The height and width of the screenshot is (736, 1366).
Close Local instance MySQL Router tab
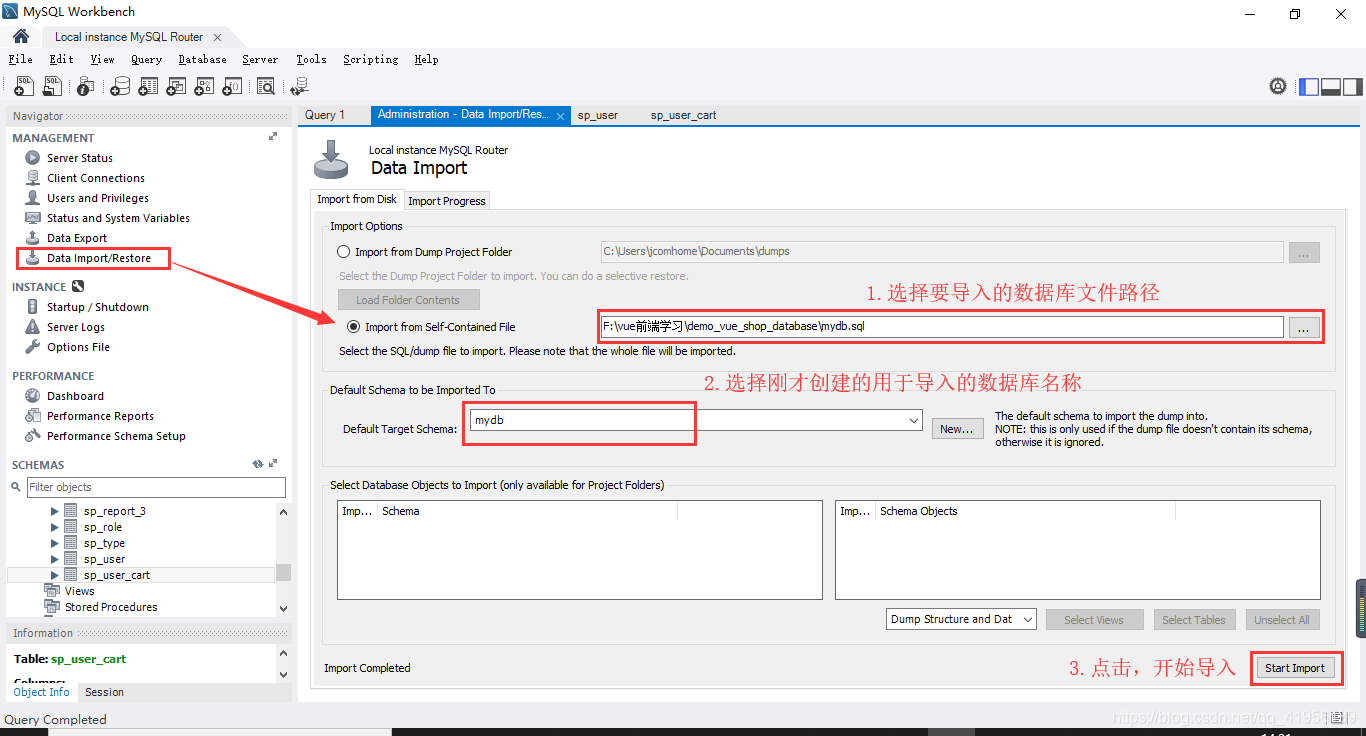(218, 37)
